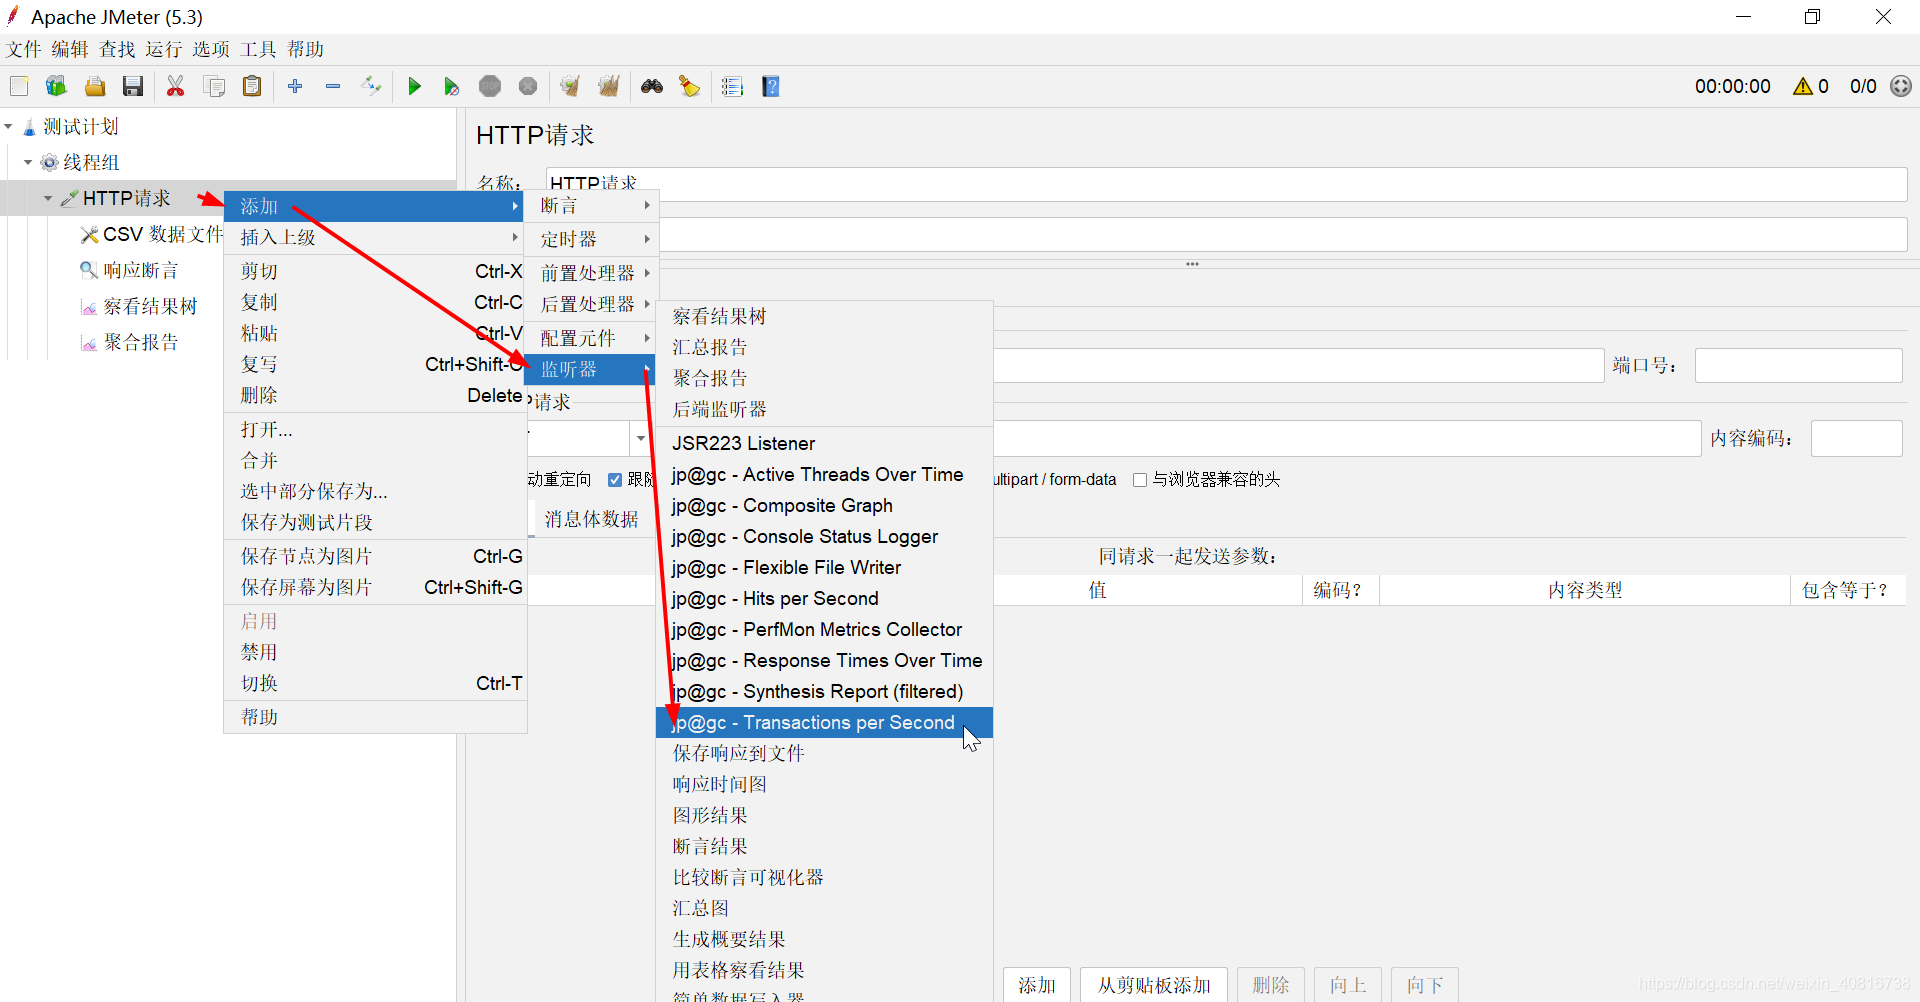Choose 察看结果树 from listener submenu
Viewport: 1920px width, 1002px height.
pyautogui.click(x=824, y=316)
